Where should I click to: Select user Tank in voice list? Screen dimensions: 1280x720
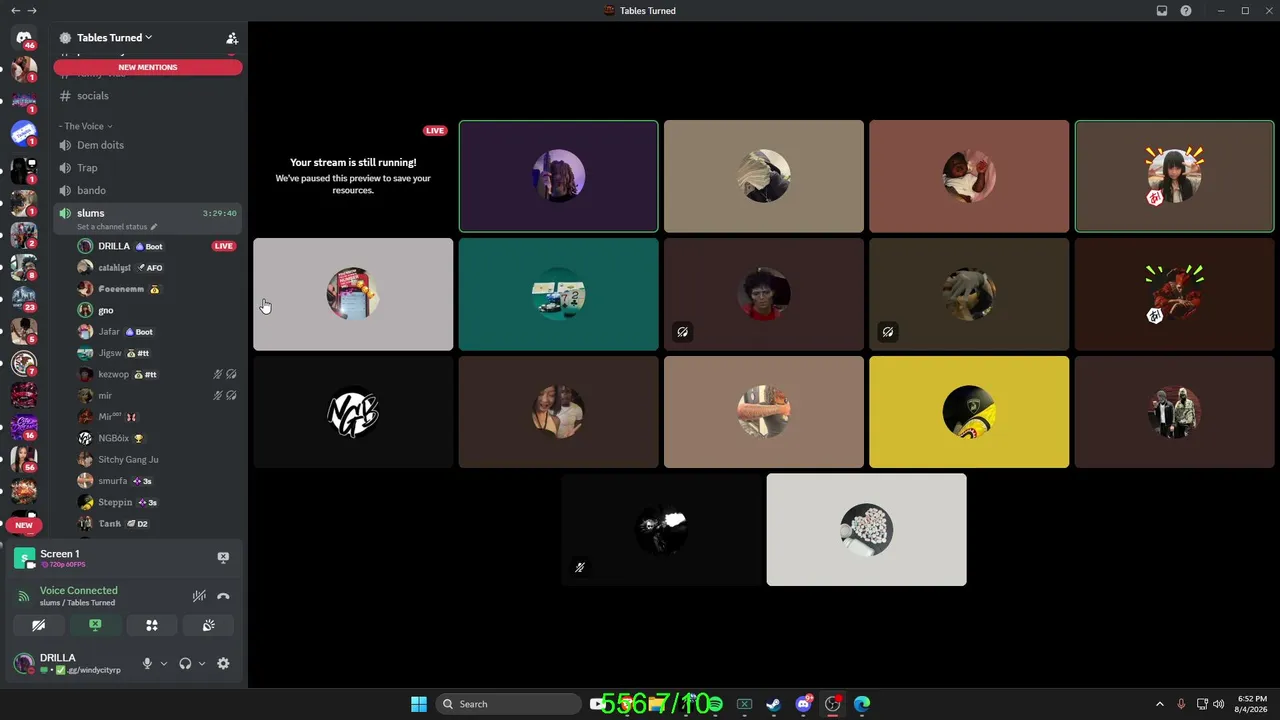point(156,524)
